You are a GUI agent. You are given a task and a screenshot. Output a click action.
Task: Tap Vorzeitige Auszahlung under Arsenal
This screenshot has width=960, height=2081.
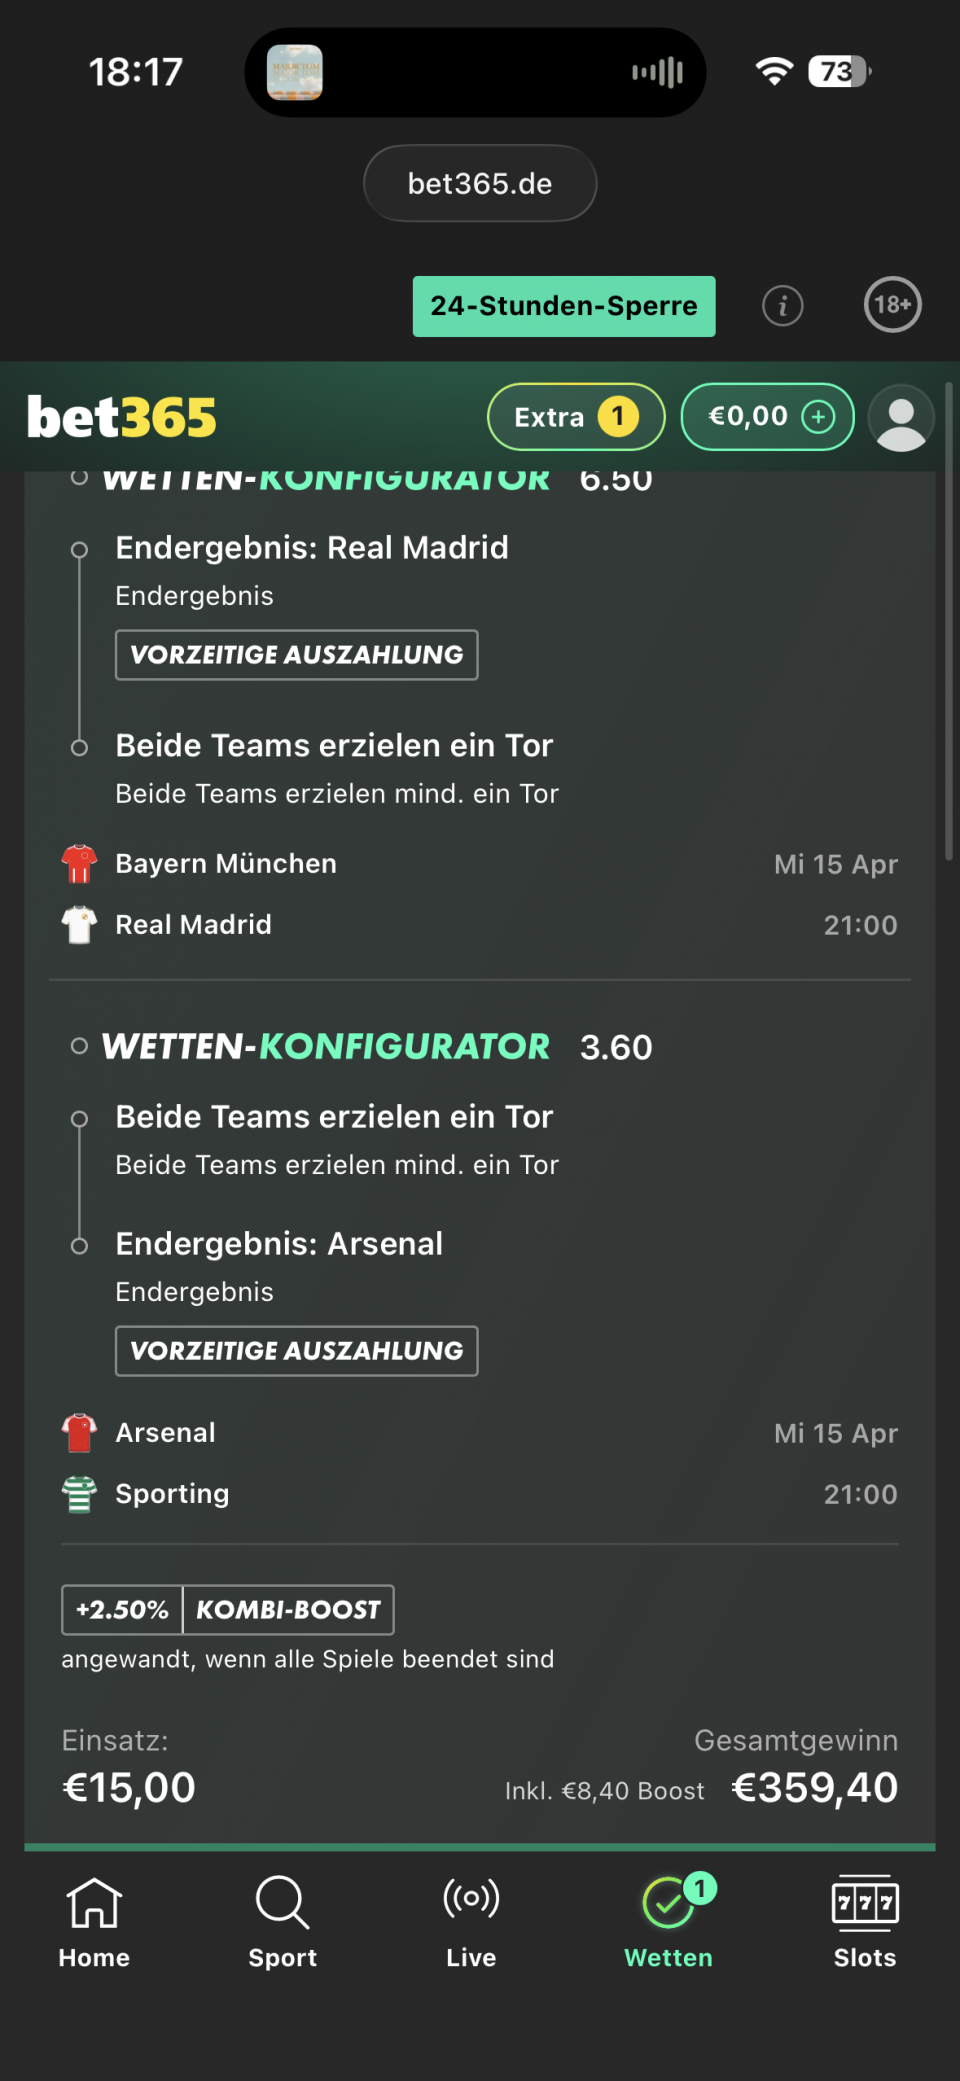[297, 1351]
